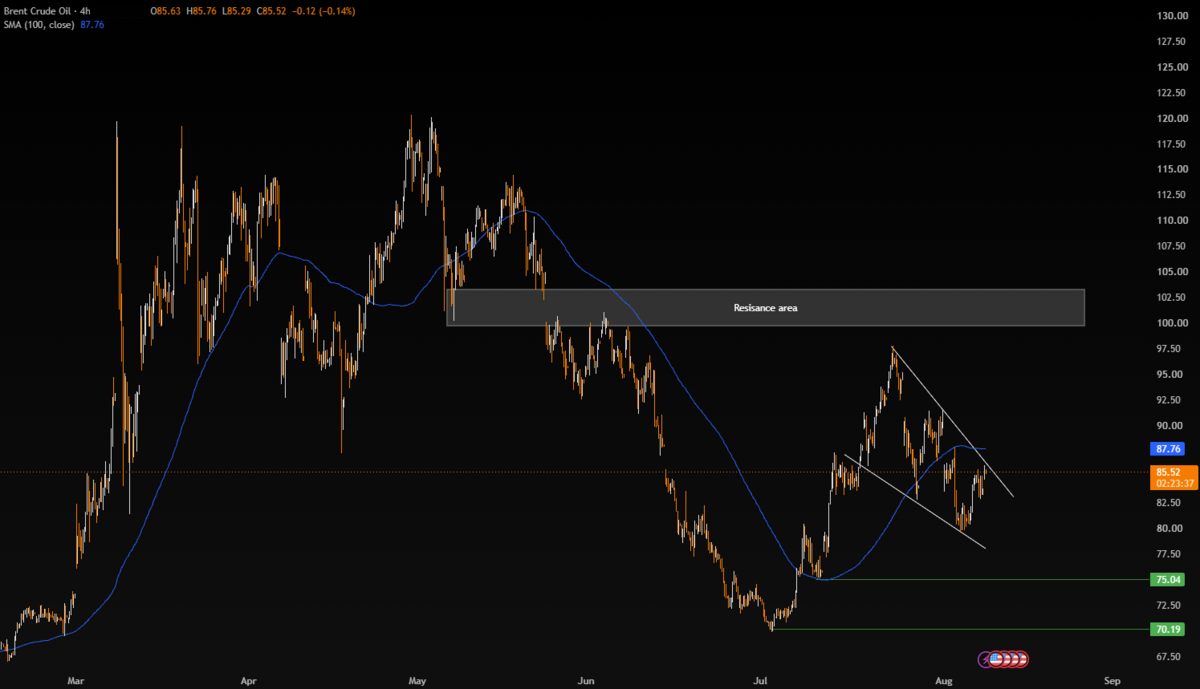Screen dimensions: 1200x689
Task: Click the Jun label on time axis
Action: pyautogui.click(x=586, y=680)
